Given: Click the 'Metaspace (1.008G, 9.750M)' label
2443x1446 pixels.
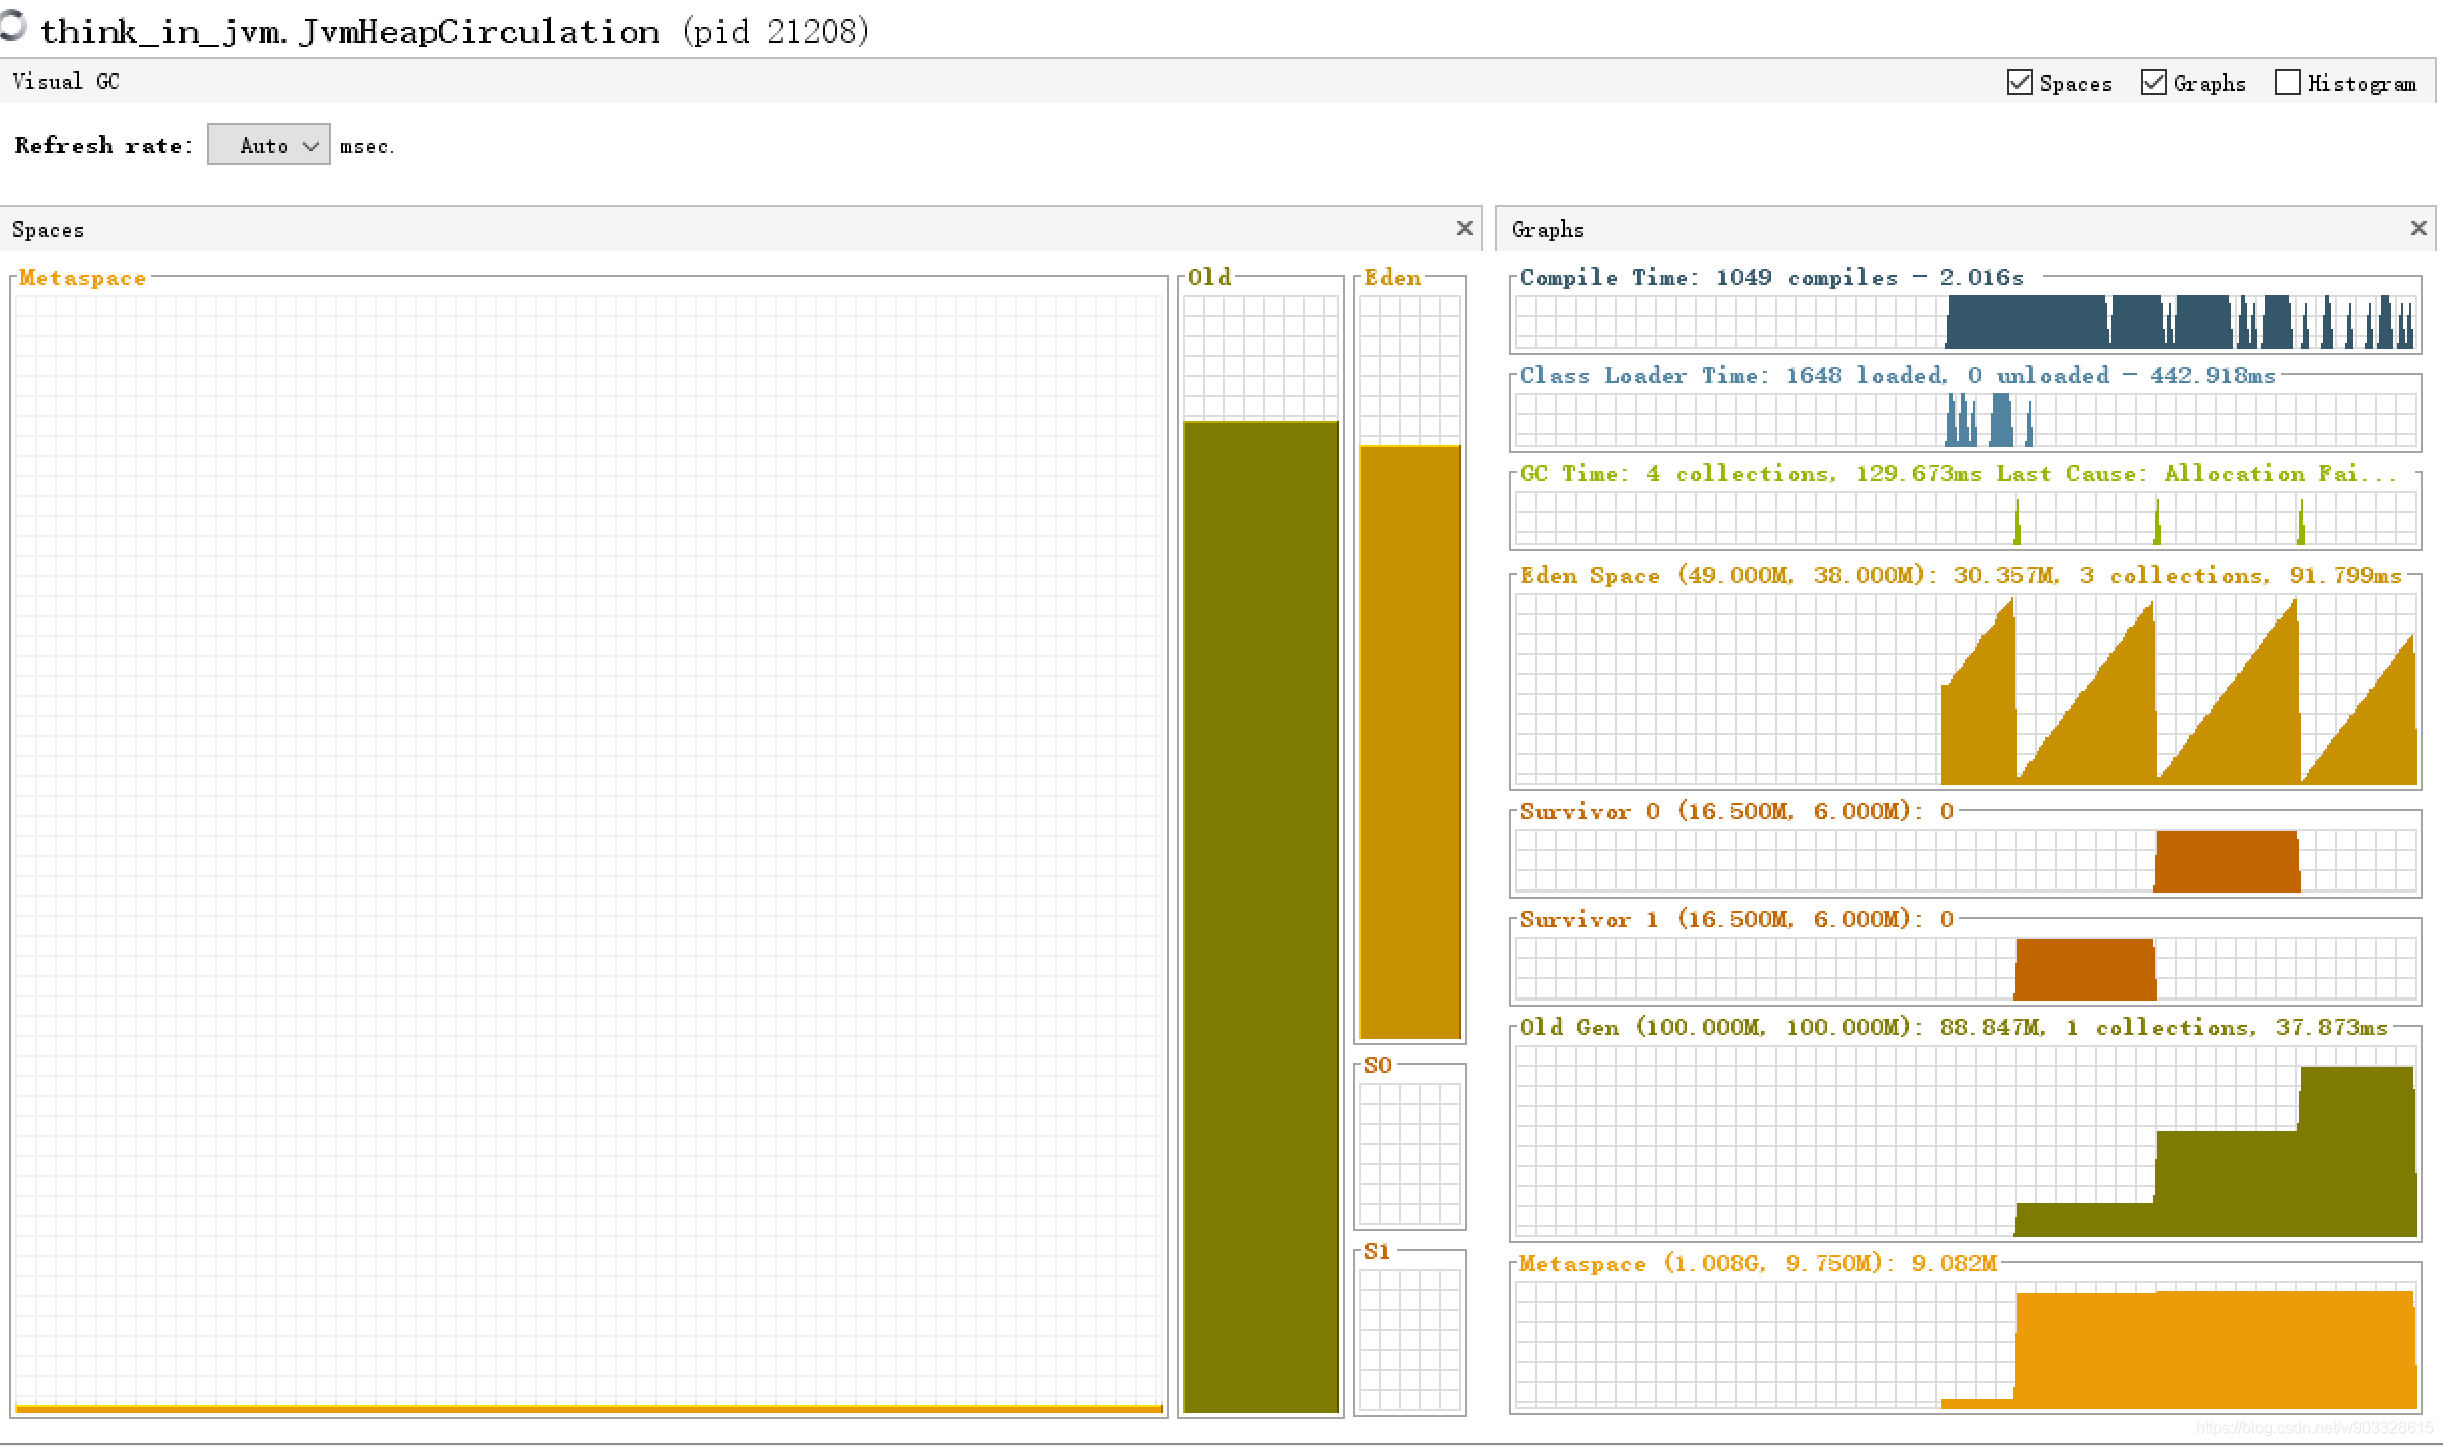Looking at the screenshot, I should coord(1707,1263).
